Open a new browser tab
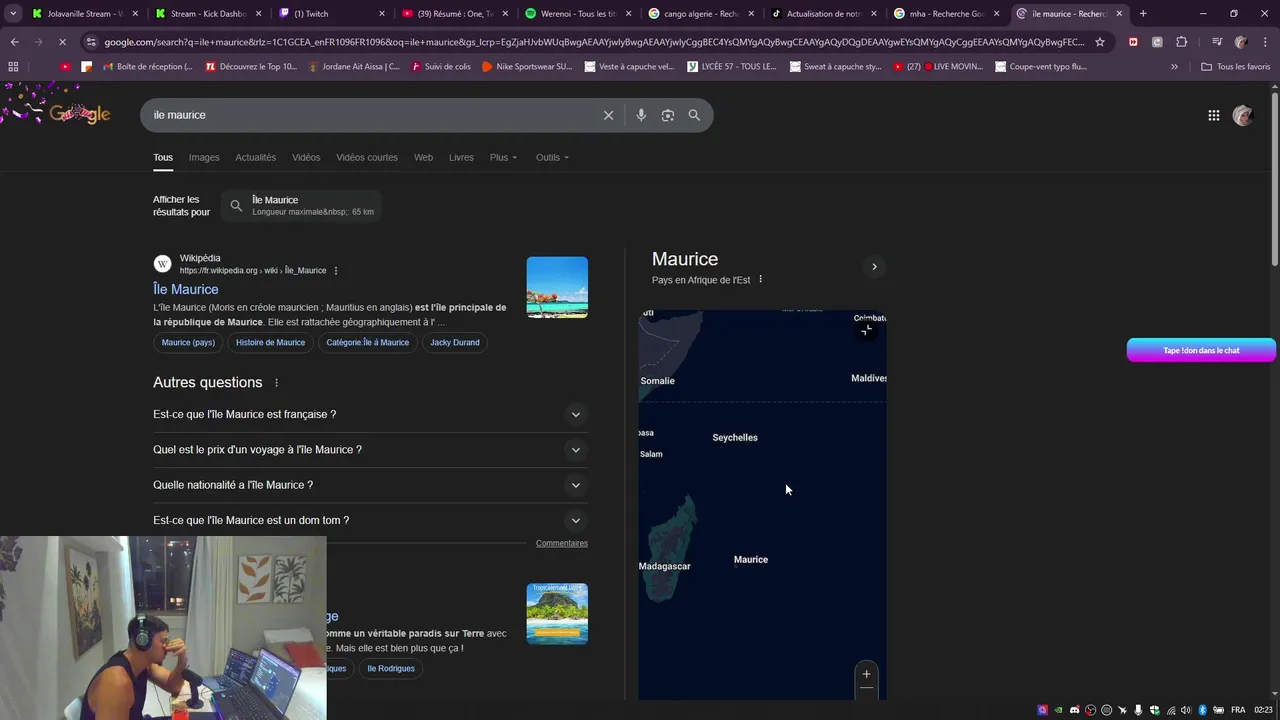The width and height of the screenshot is (1280, 720). [x=1143, y=14]
